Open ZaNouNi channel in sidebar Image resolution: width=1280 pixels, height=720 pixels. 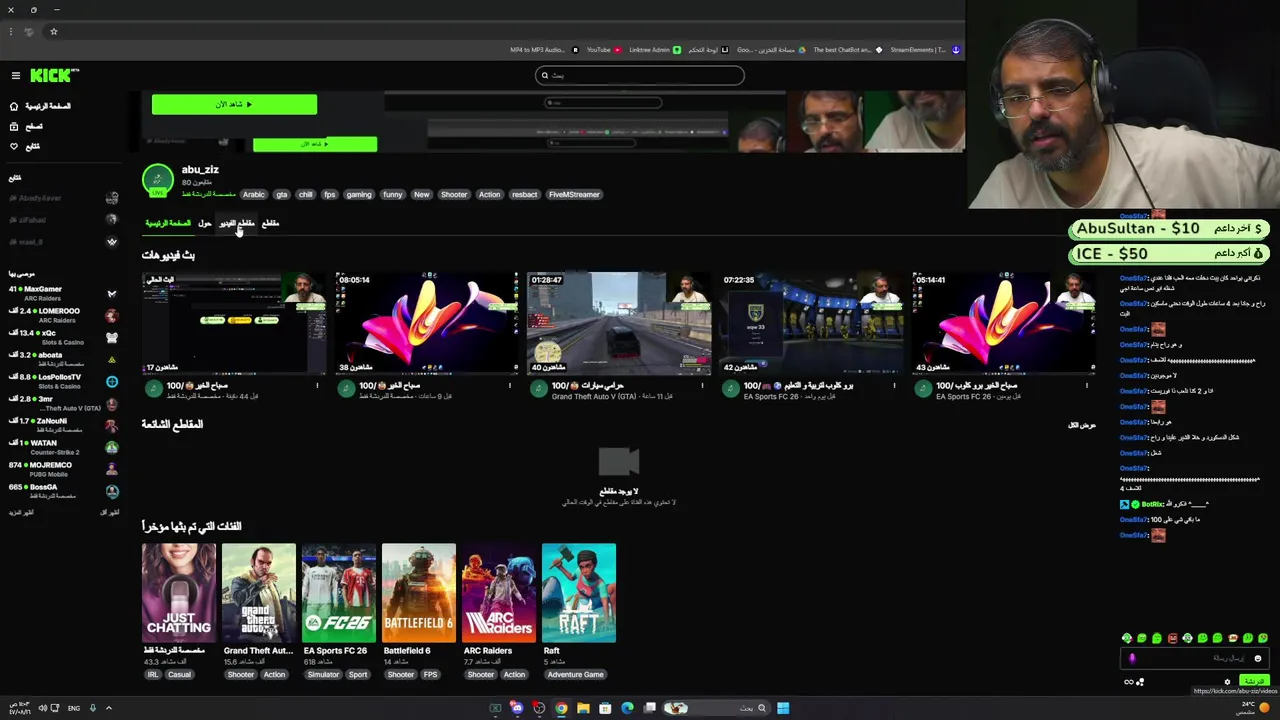click(64, 425)
